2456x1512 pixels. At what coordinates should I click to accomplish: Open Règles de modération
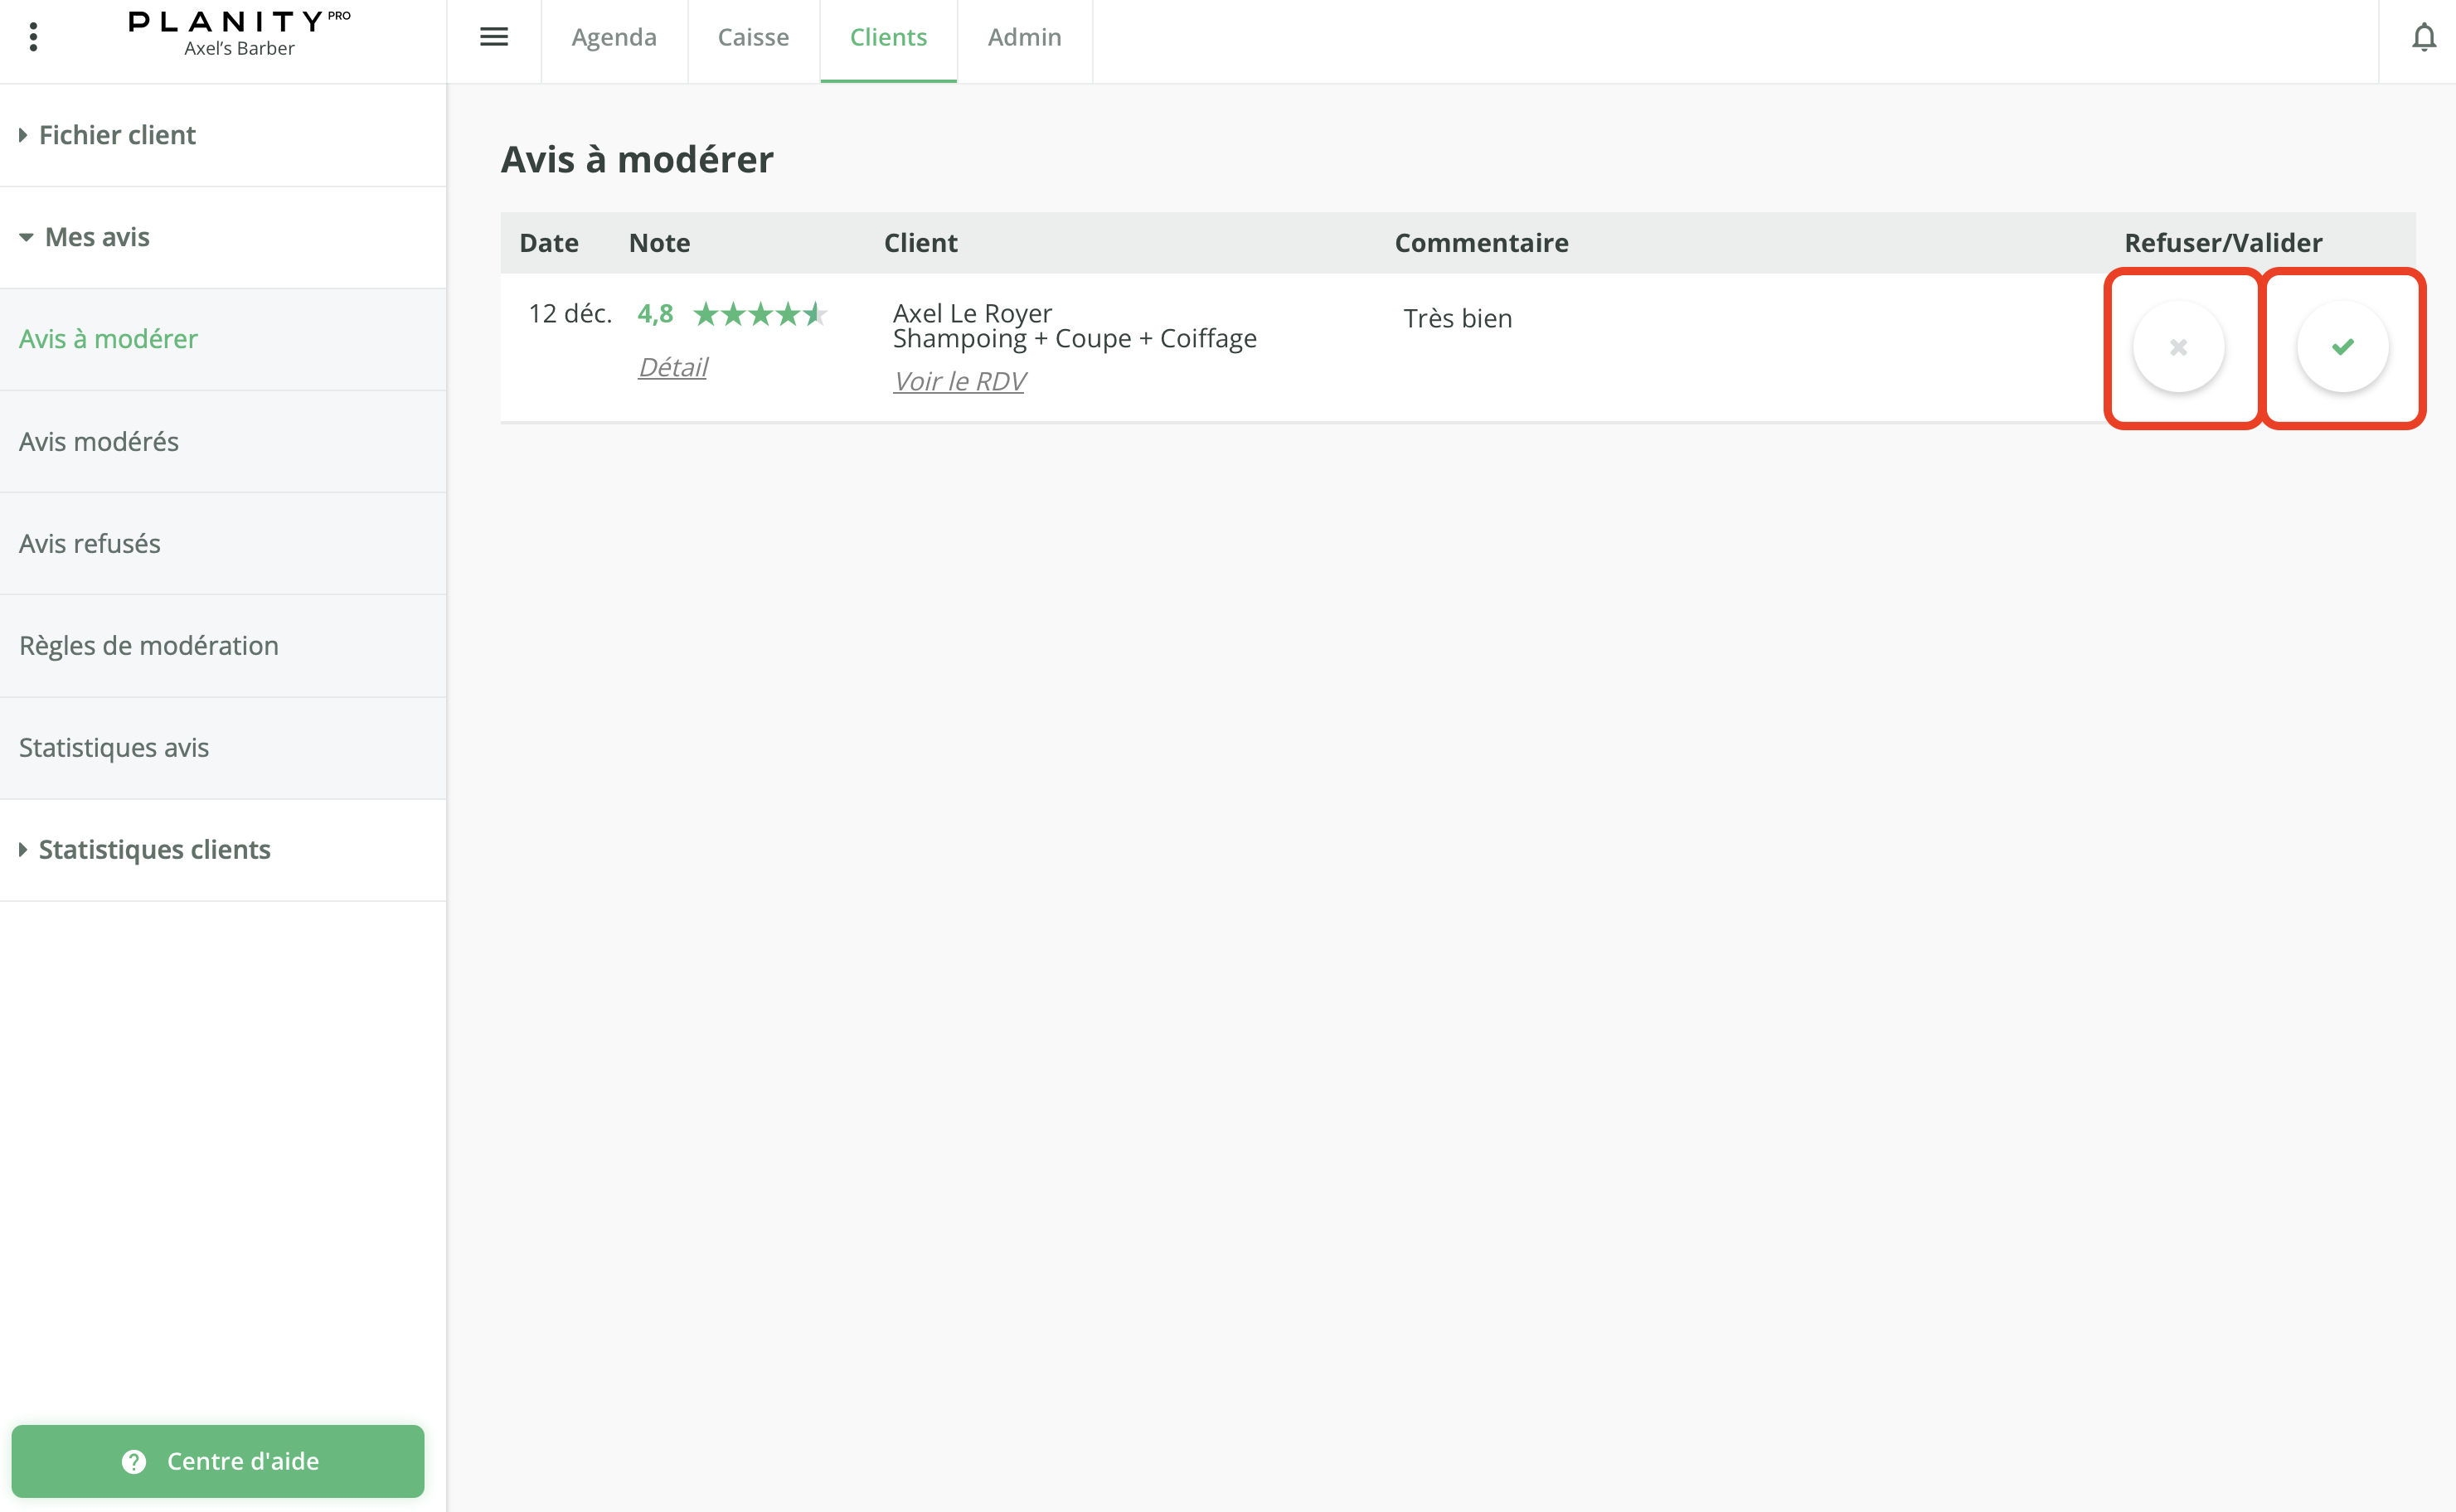(148, 645)
